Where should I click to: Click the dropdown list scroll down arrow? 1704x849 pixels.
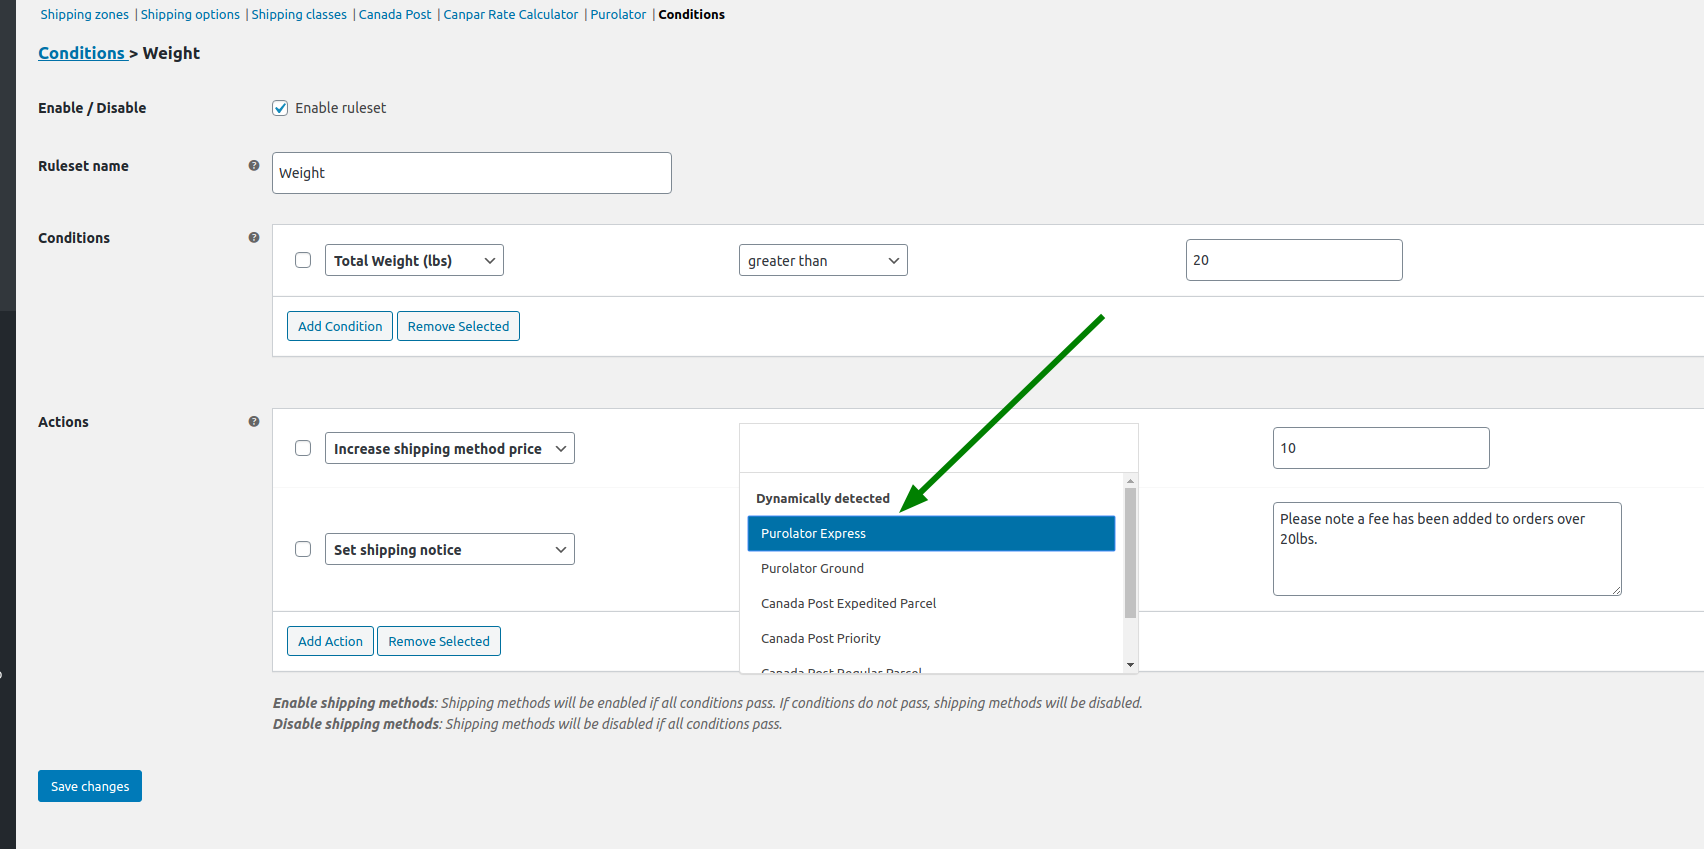(x=1130, y=665)
